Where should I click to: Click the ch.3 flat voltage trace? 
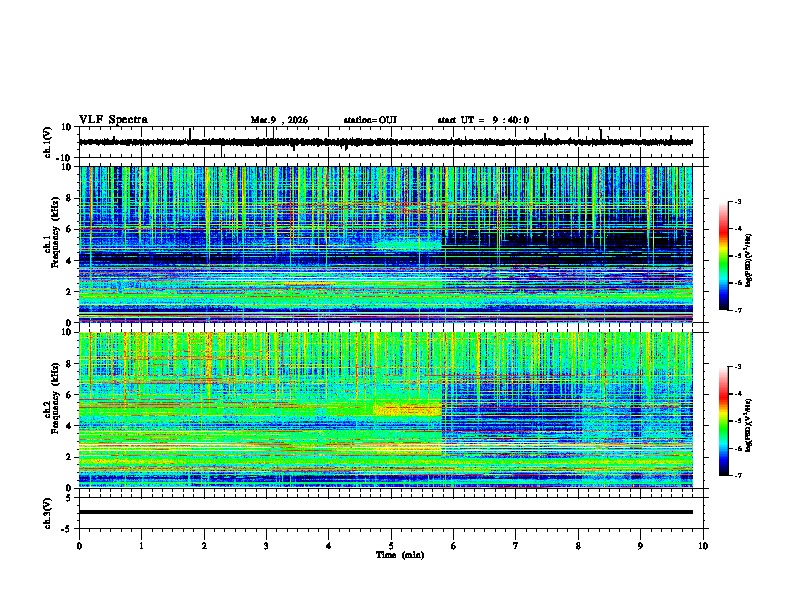pyautogui.click(x=386, y=512)
